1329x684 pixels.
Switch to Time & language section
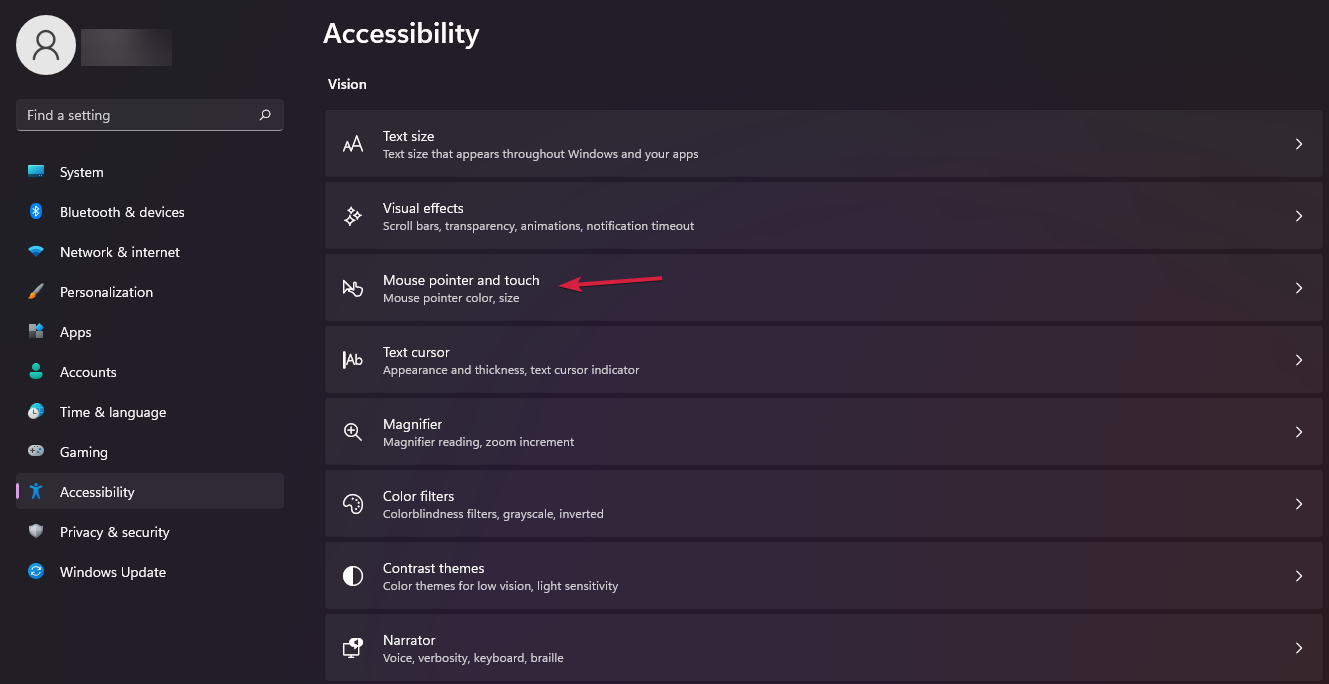(x=113, y=412)
